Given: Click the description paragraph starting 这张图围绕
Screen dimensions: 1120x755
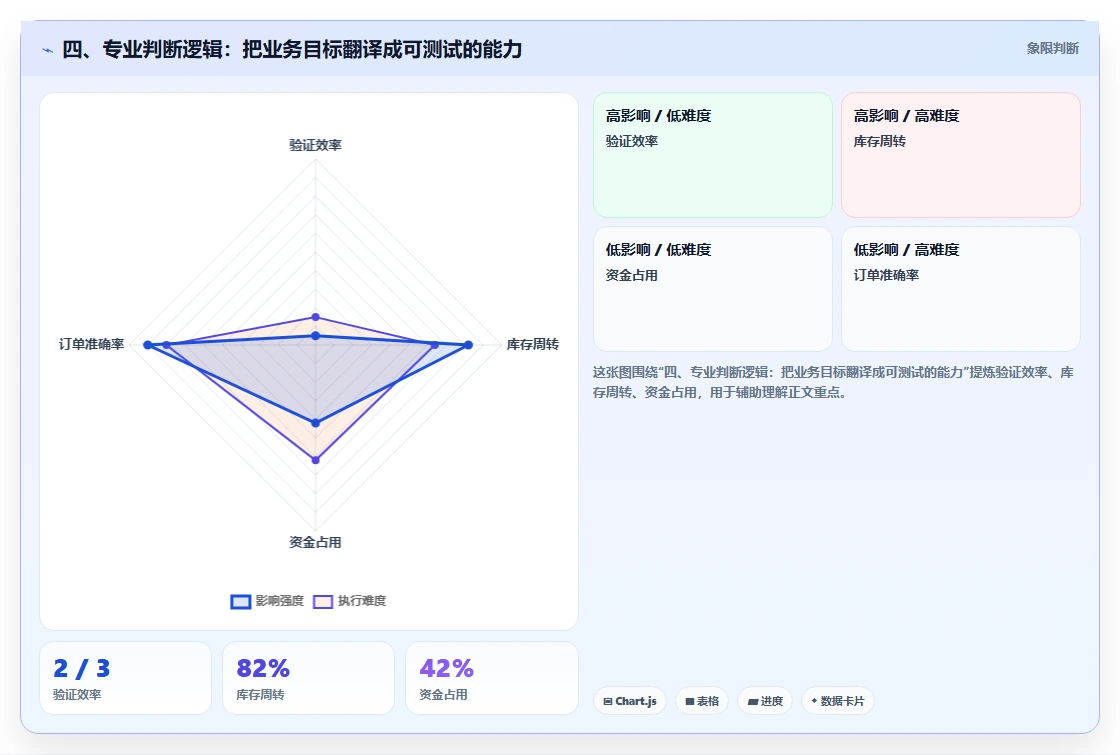Looking at the screenshot, I should [x=833, y=382].
